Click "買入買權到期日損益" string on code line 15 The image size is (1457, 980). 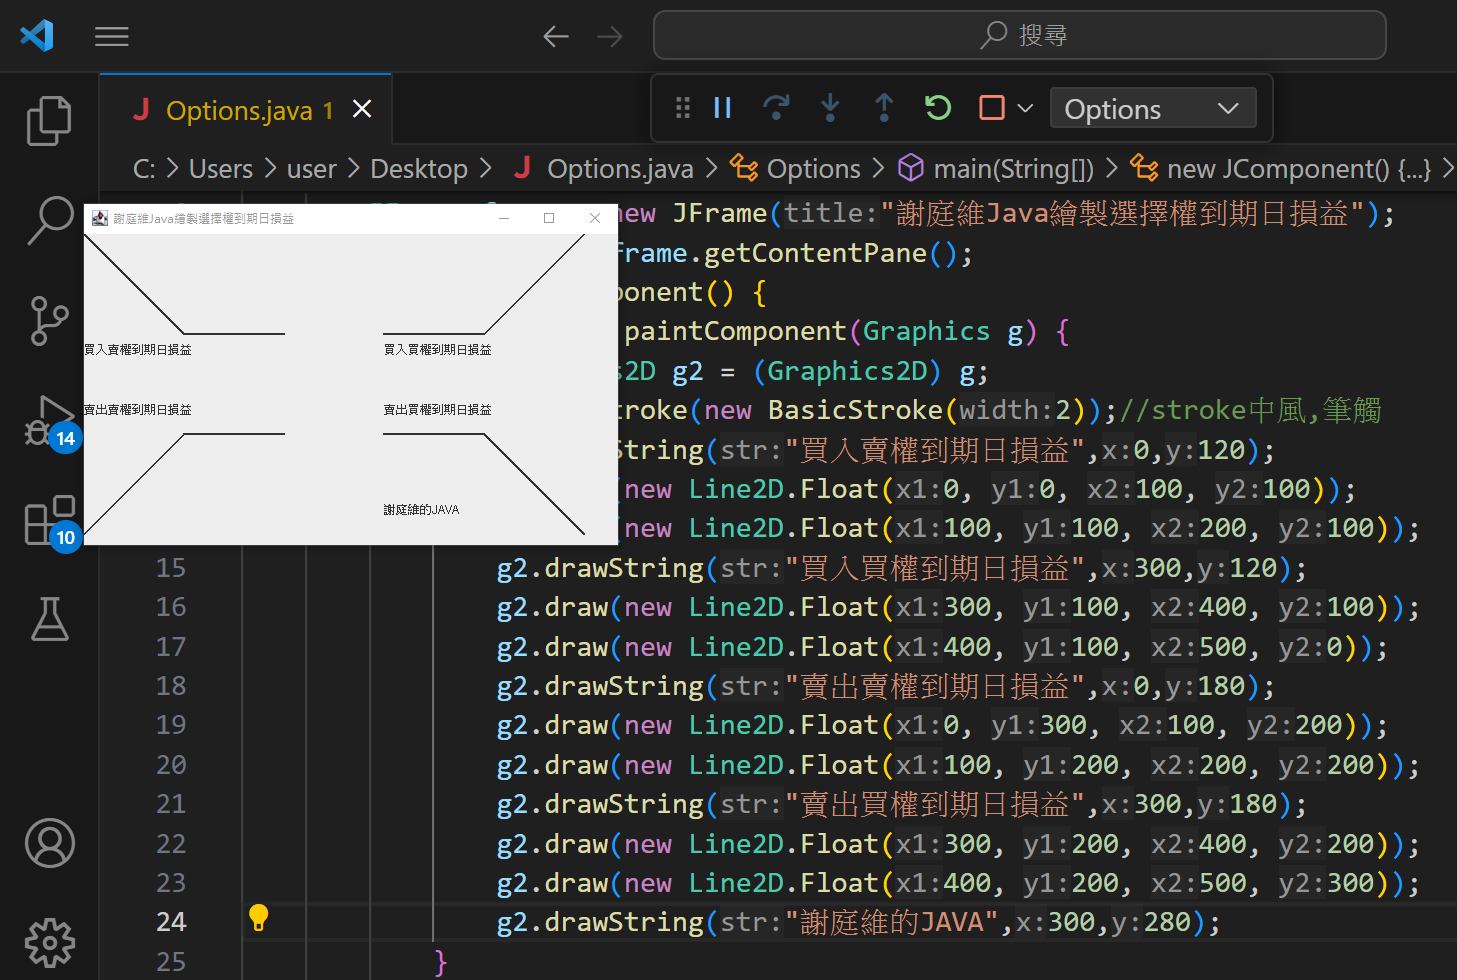[x=934, y=568]
